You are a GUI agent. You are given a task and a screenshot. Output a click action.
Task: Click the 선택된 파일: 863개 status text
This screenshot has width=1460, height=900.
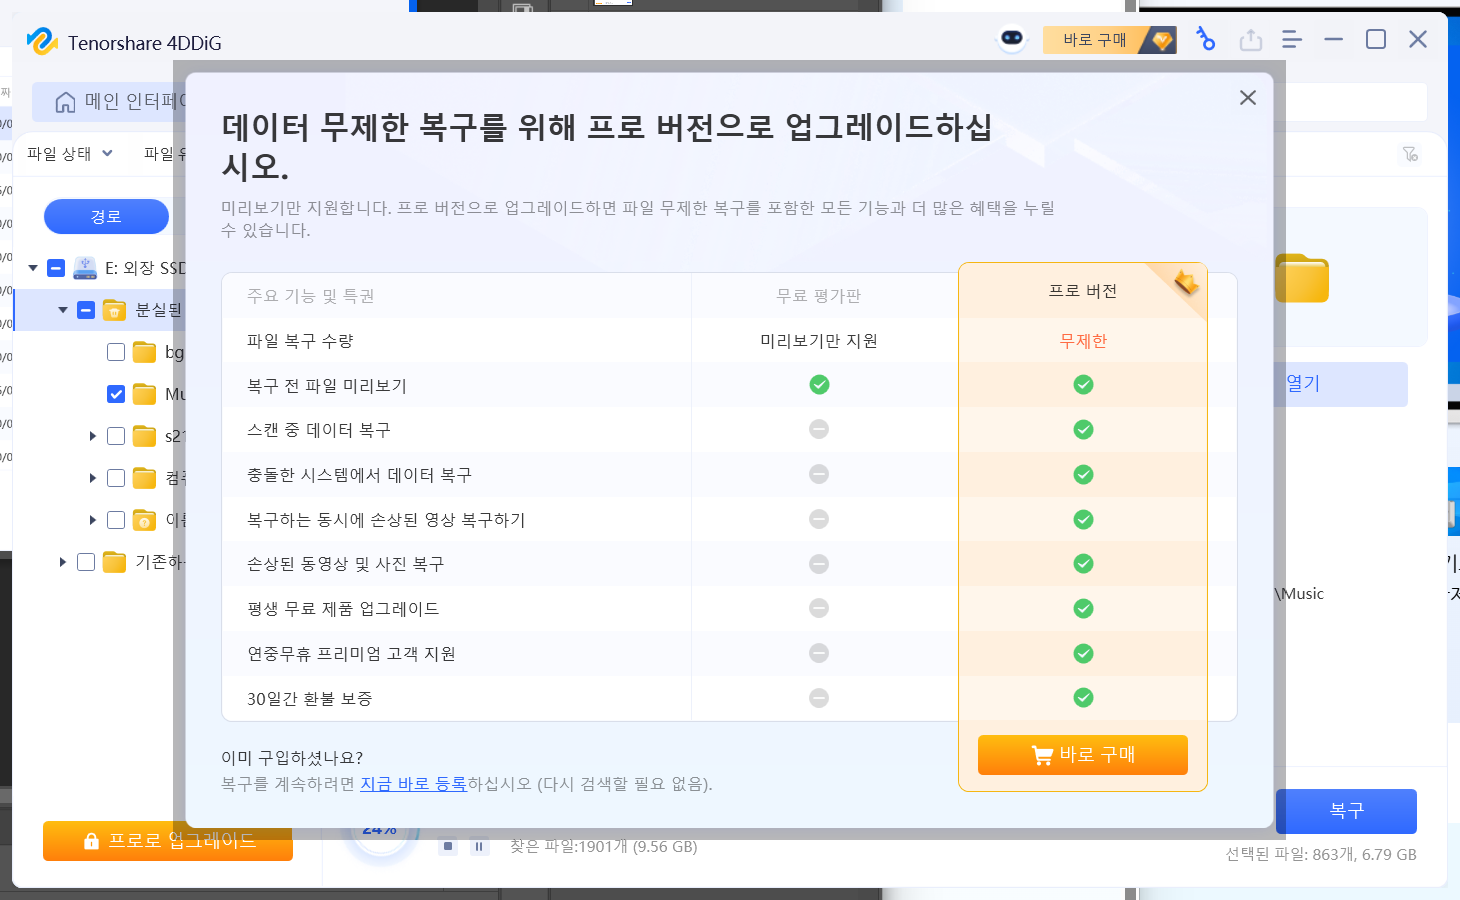(1321, 854)
